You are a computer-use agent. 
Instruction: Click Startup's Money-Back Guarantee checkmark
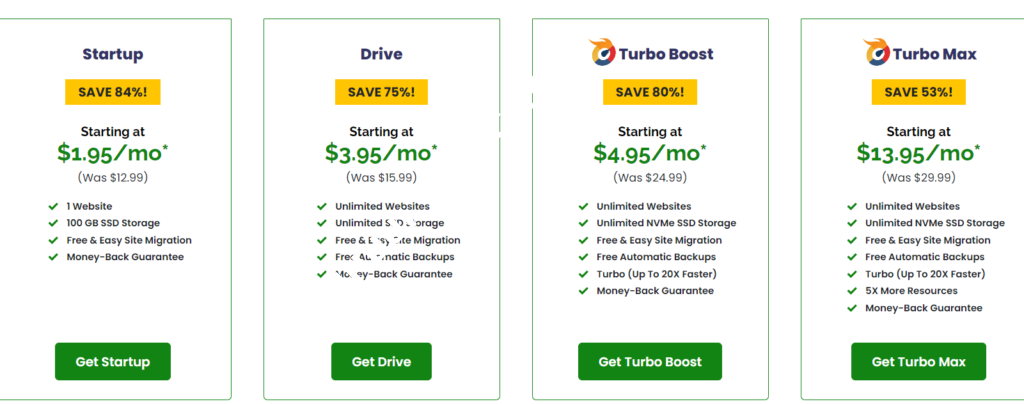[x=53, y=257]
